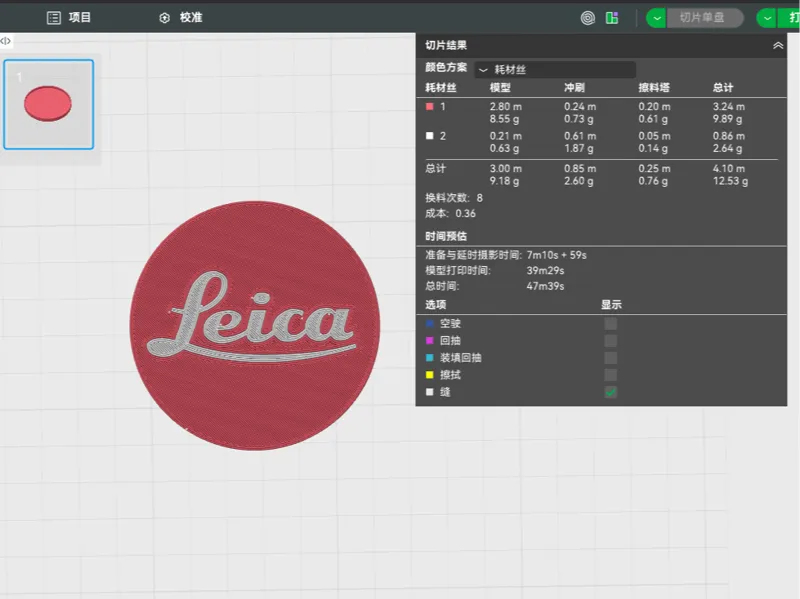The image size is (800, 599).
Task: Click the 成本: 0.36 line
Action: [451, 214]
